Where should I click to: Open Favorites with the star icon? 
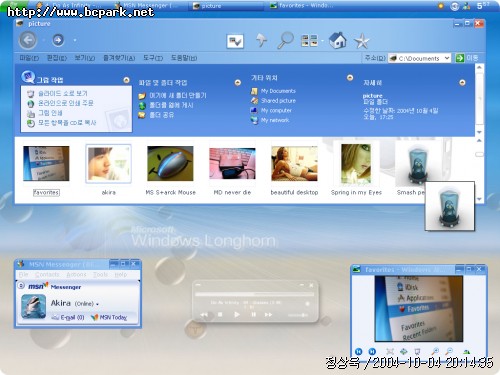[362, 41]
